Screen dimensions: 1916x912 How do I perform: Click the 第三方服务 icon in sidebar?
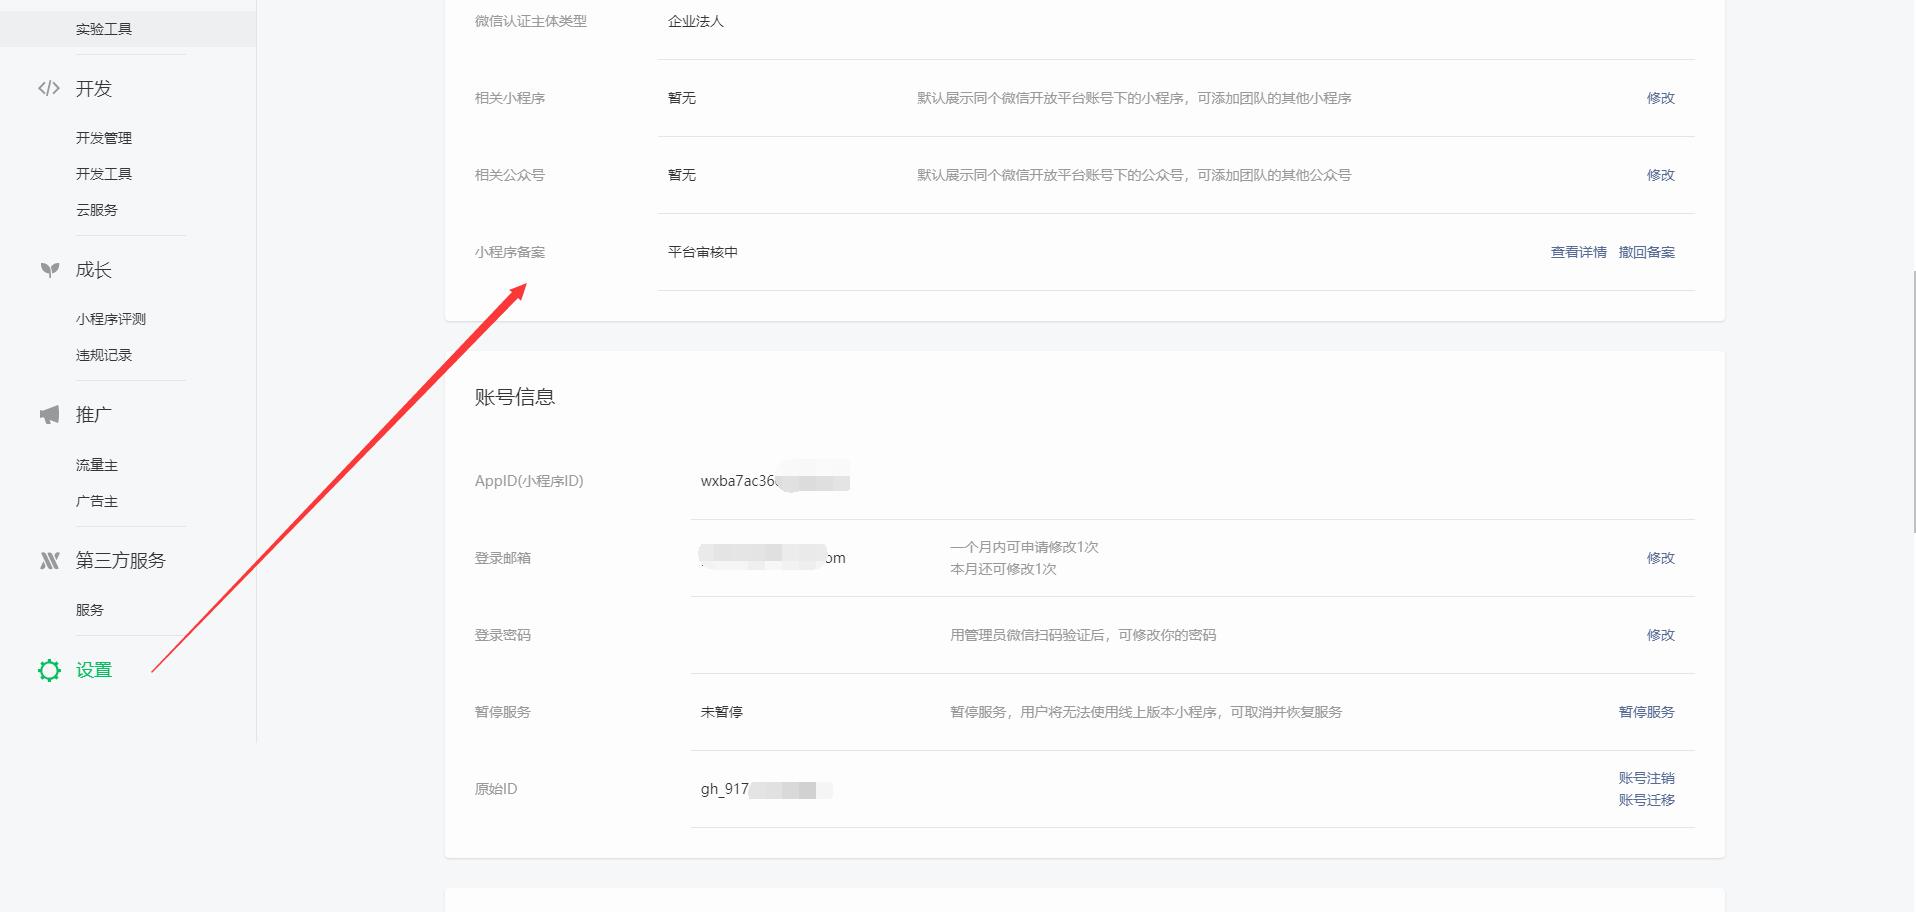click(49, 561)
